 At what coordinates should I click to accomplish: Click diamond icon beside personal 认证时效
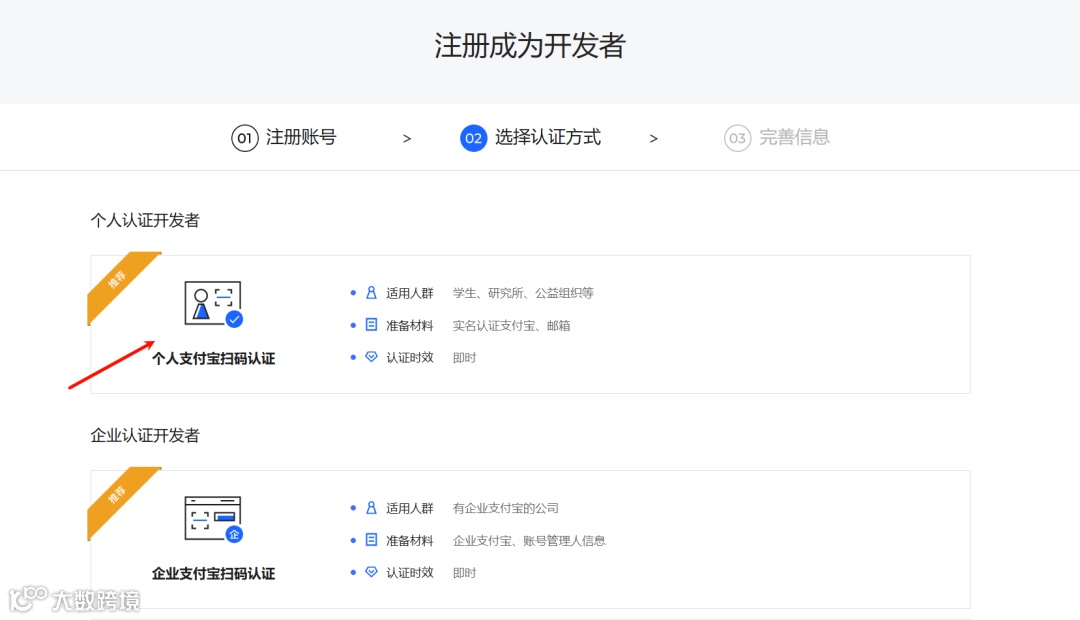[371, 357]
